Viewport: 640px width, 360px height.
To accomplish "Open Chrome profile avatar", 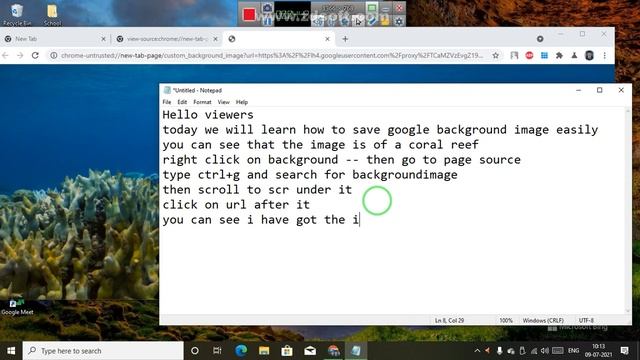I will [x=589, y=55].
